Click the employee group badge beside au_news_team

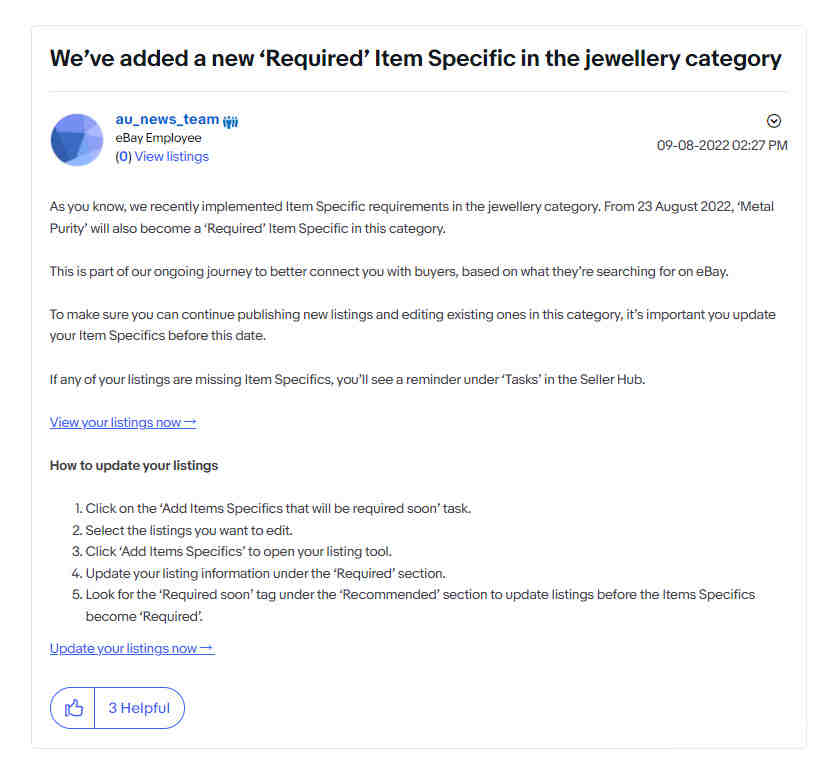click(x=231, y=122)
